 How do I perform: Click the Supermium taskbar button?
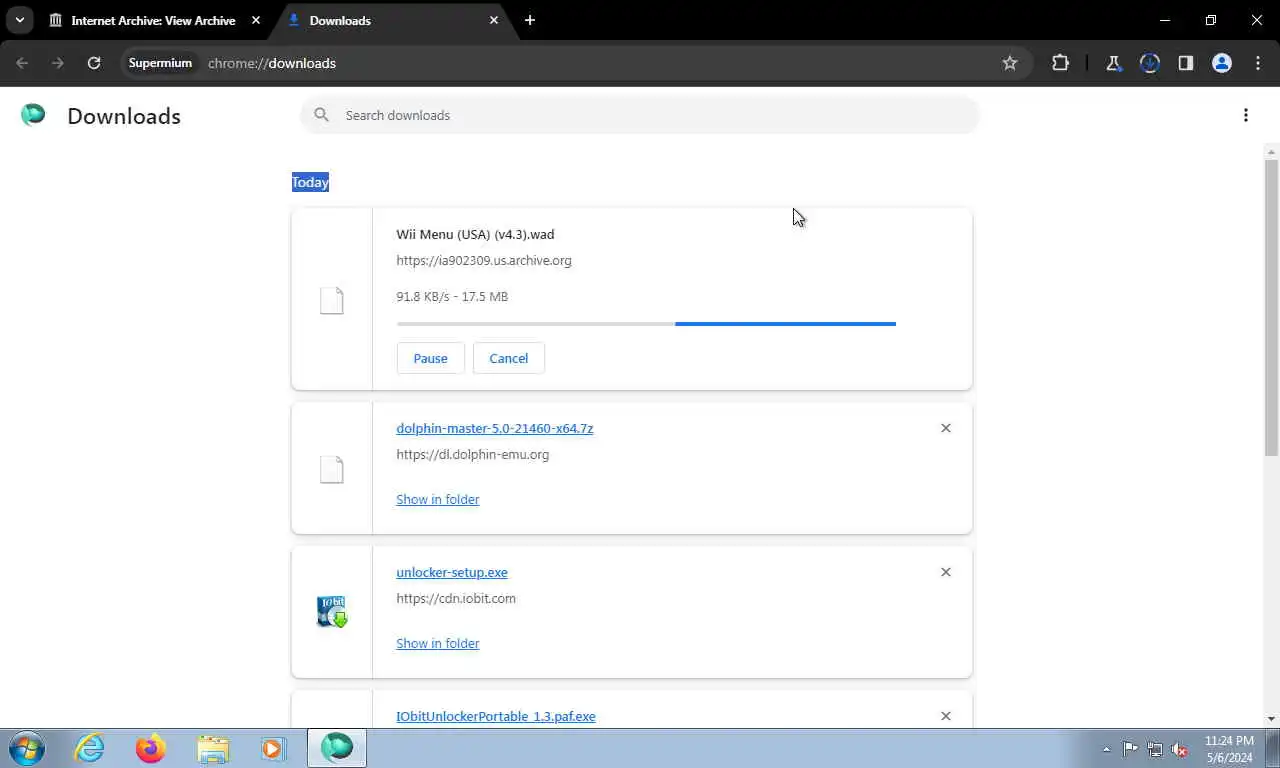(x=337, y=748)
